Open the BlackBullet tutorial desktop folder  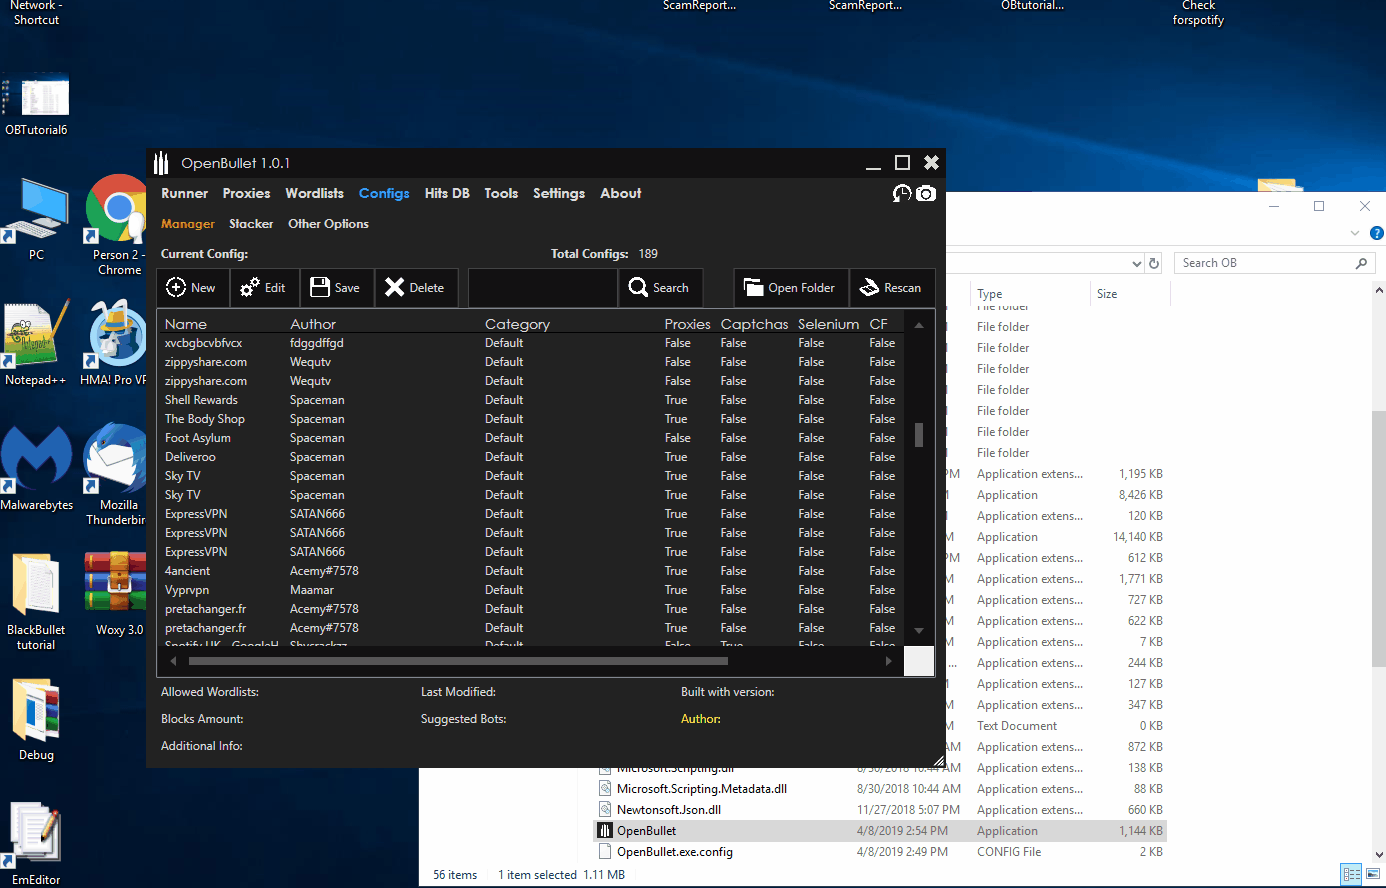pos(36,602)
